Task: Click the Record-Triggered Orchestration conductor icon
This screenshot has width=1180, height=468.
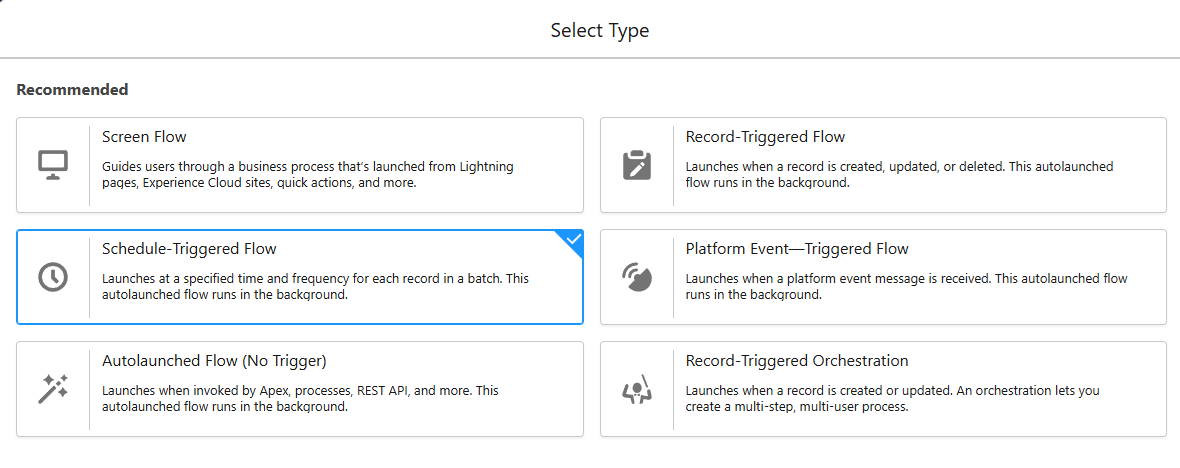Action: coord(637,389)
